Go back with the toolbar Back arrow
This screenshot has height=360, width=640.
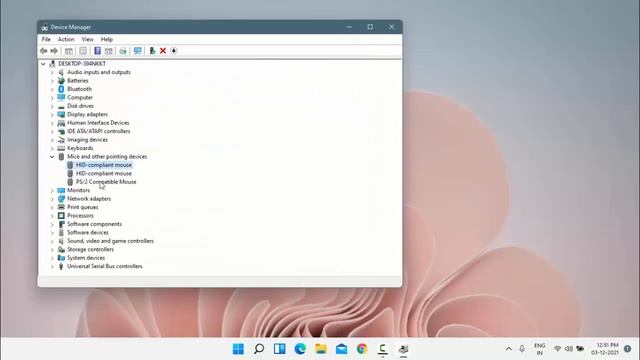44,51
